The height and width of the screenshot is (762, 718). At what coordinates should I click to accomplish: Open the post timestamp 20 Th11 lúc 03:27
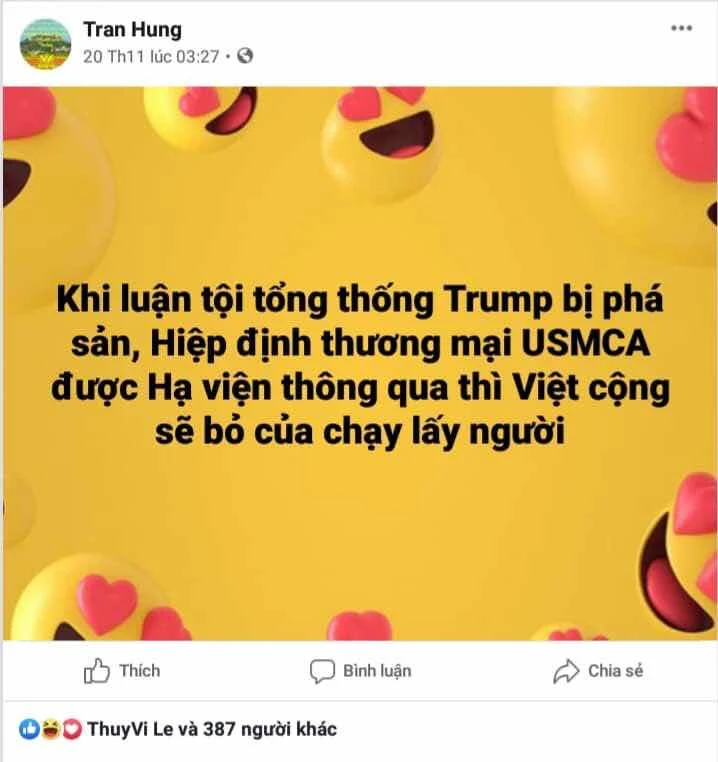click(x=151, y=56)
